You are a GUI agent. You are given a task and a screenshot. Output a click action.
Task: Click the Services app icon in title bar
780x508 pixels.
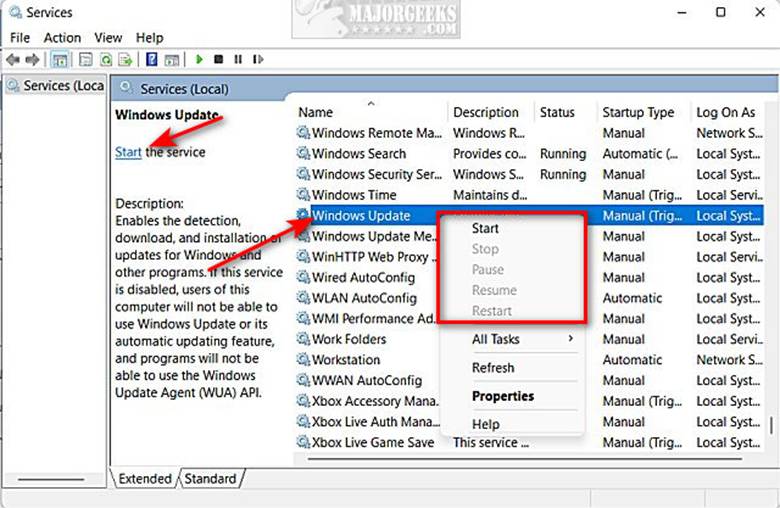coord(15,12)
